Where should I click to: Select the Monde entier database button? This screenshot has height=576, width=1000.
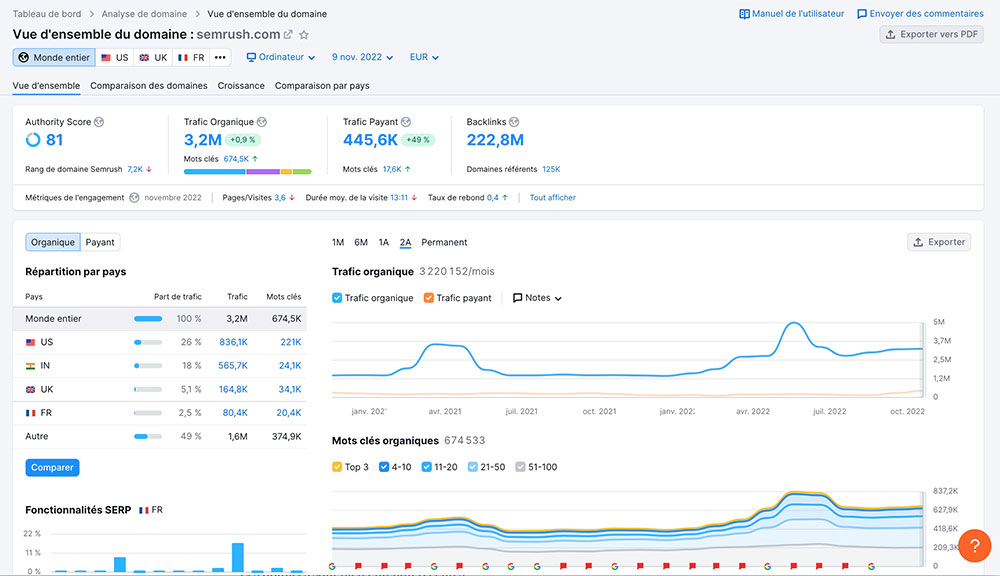[x=54, y=57]
